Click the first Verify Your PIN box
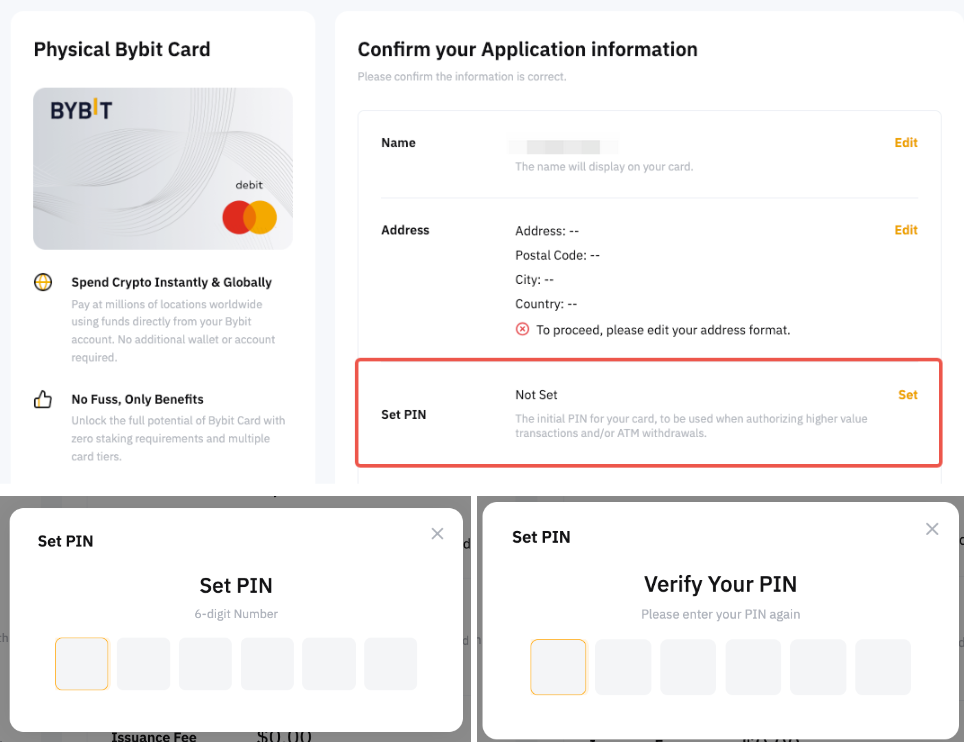Image resolution: width=964 pixels, height=742 pixels. [558, 666]
